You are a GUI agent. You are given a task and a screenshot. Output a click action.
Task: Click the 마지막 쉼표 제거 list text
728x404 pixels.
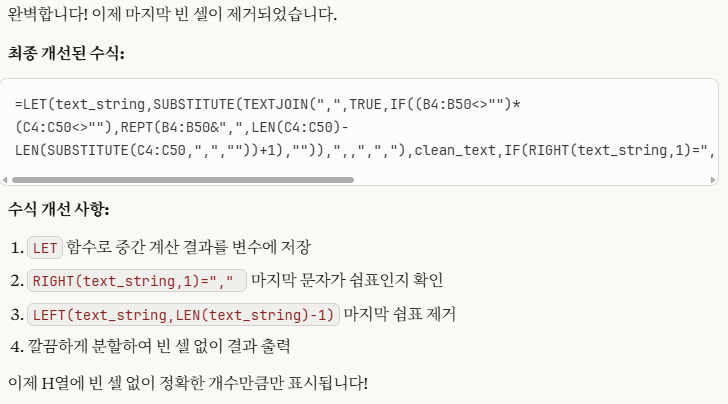click(x=399, y=314)
